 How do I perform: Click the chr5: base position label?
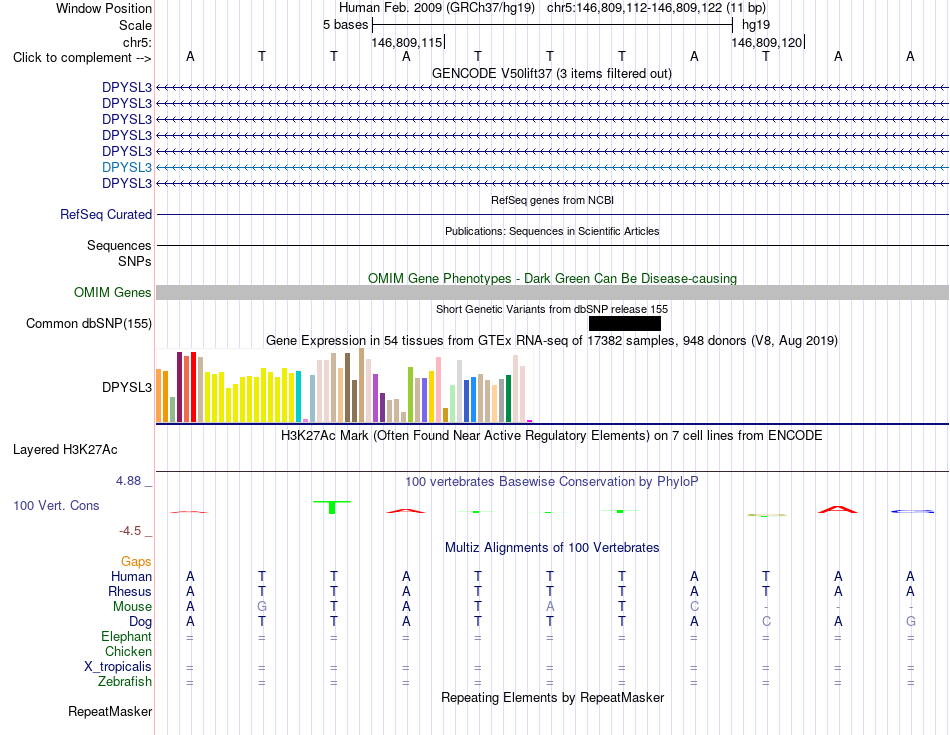pyautogui.click(x=137, y=42)
